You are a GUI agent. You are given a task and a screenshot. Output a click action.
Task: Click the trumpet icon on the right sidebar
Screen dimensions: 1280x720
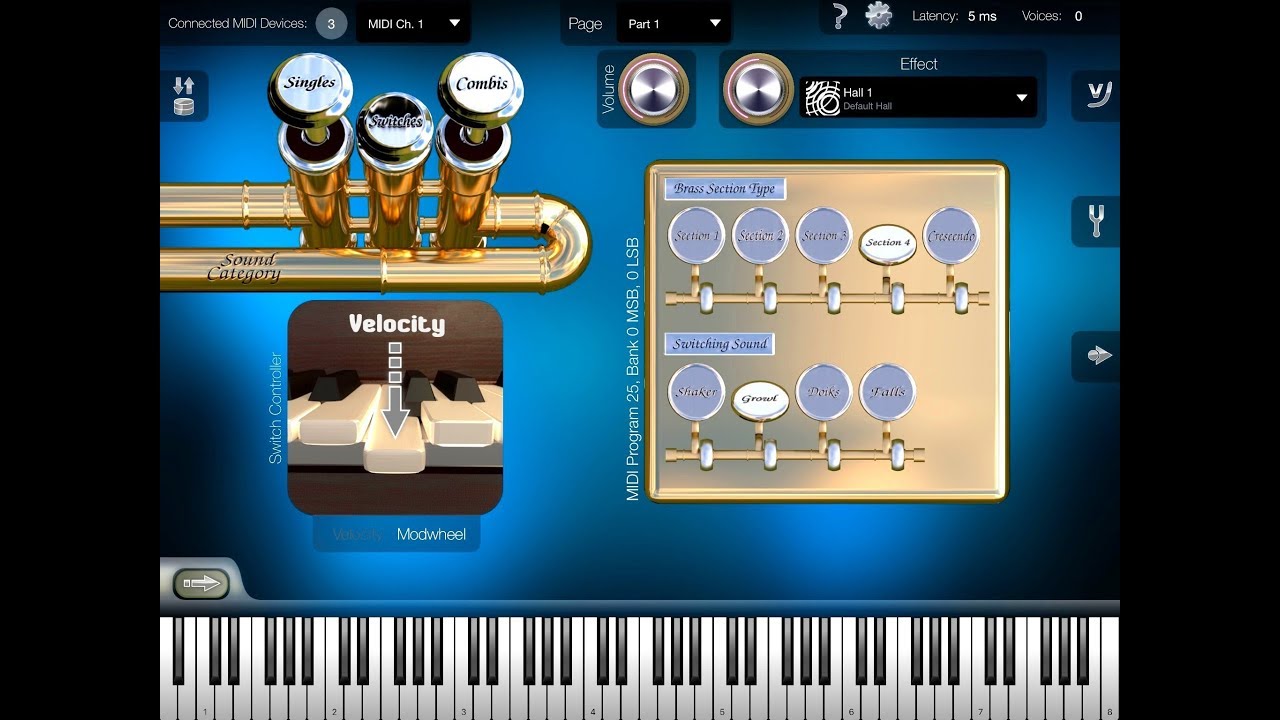(x=1099, y=355)
